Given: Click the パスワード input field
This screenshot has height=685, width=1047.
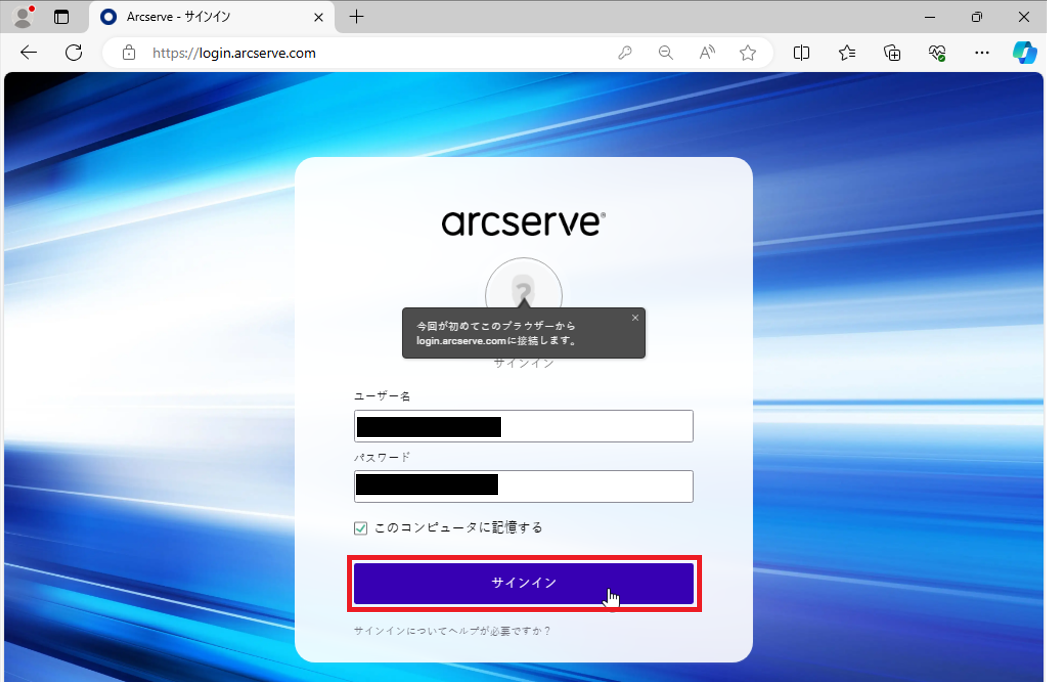Looking at the screenshot, I should click(524, 487).
